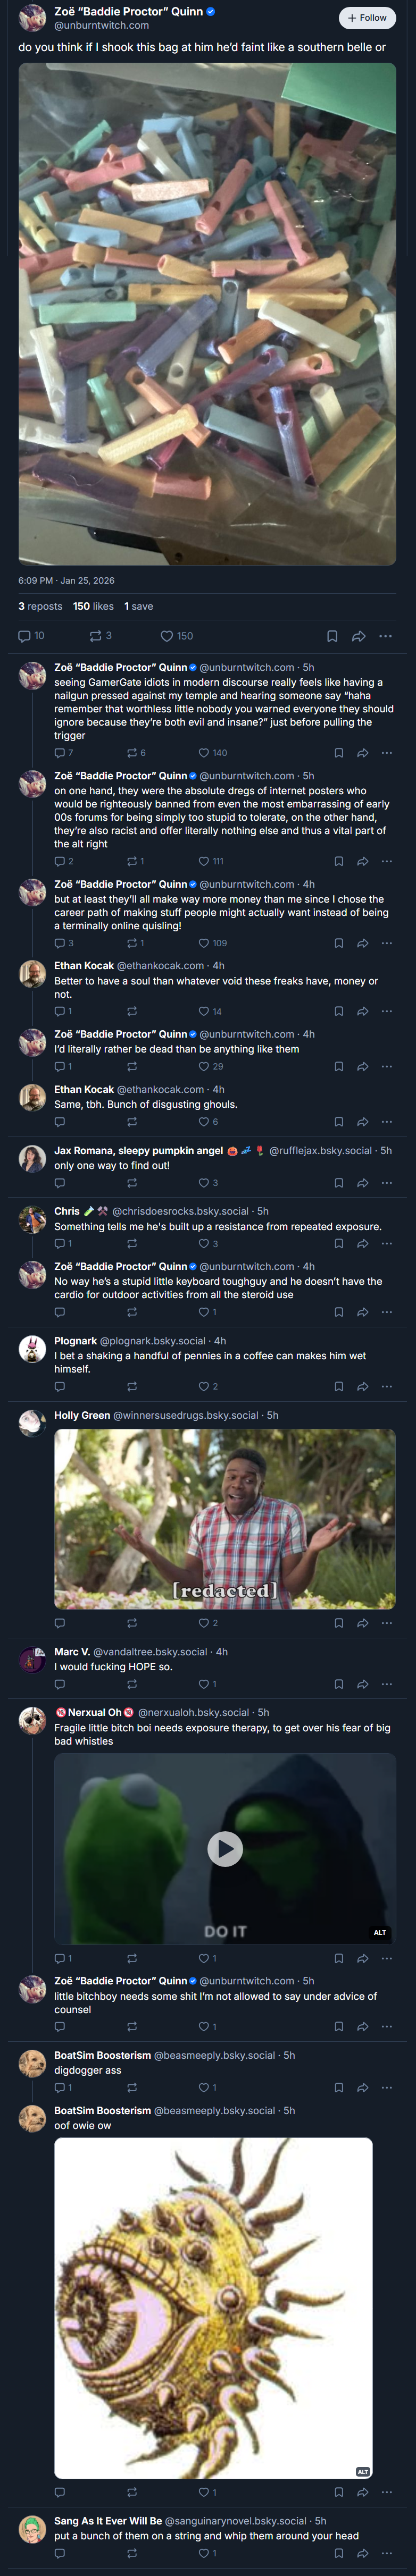Open the 3 reposts list

(x=40, y=606)
